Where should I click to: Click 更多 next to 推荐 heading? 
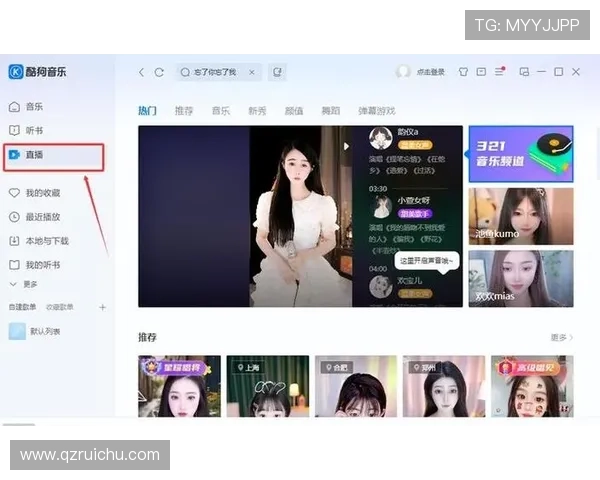click(x=561, y=338)
